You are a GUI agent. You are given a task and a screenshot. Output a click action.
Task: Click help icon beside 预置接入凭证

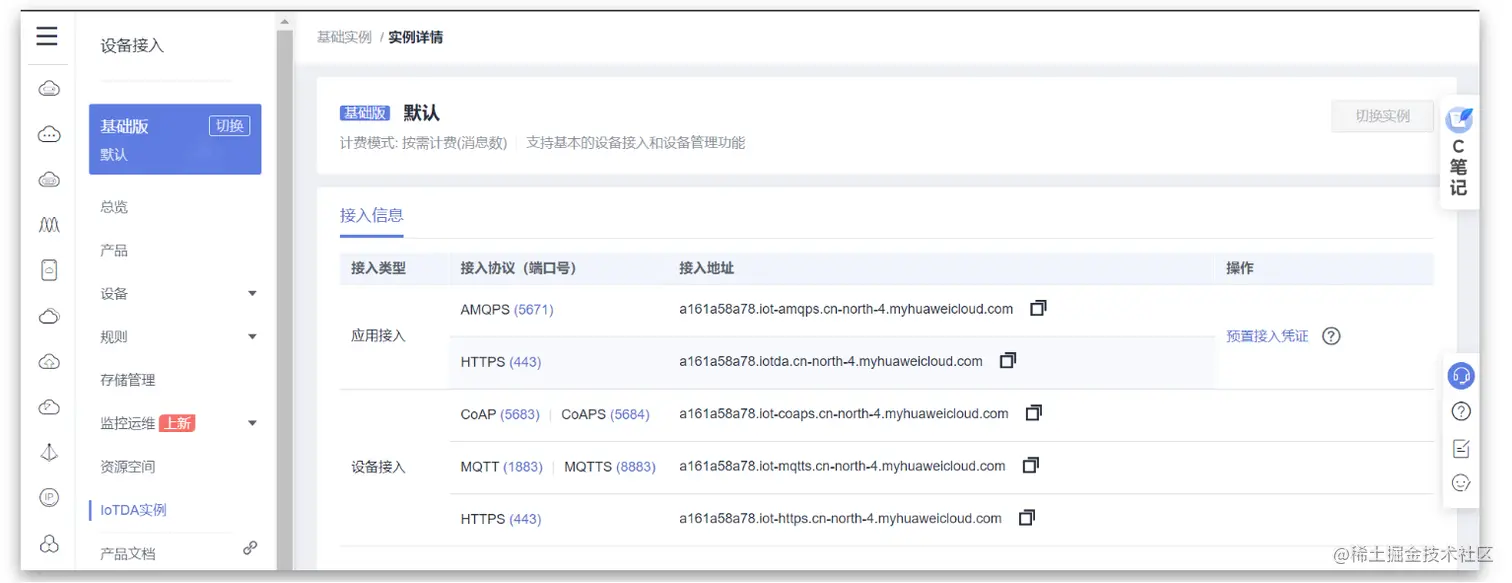pyautogui.click(x=1331, y=336)
